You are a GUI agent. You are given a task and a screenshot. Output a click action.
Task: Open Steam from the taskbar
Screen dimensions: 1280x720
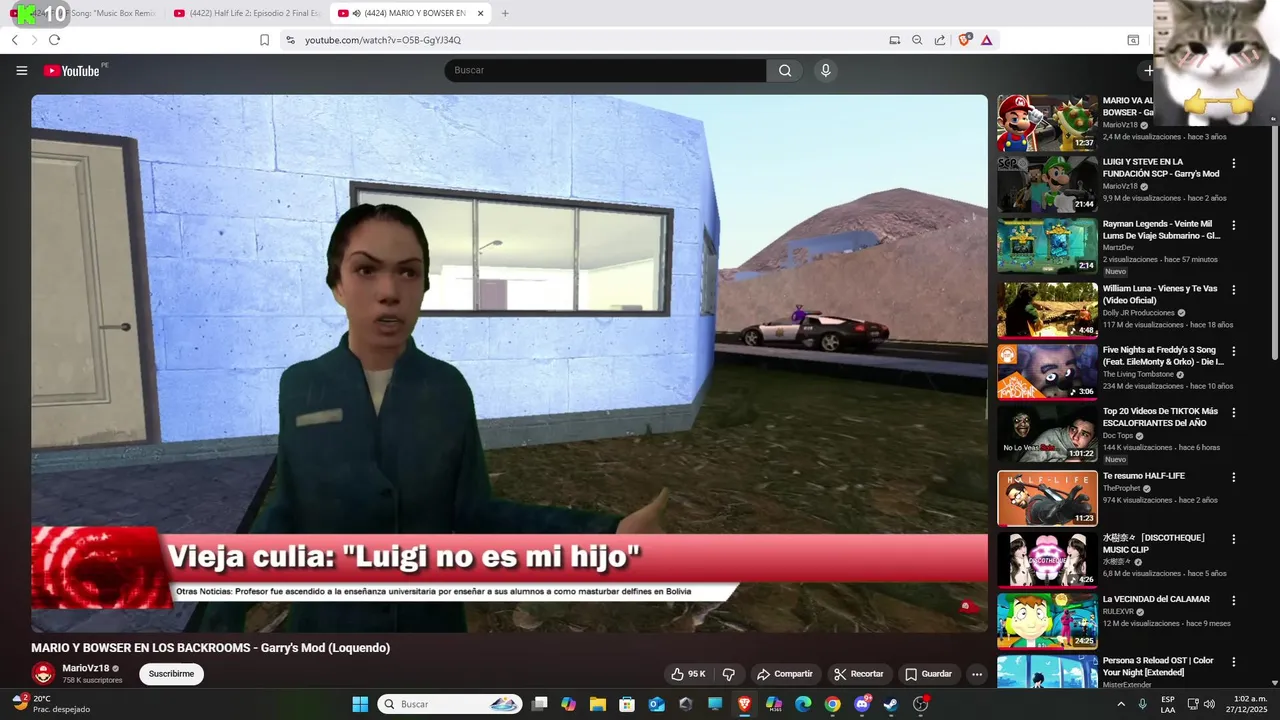pos(891,704)
